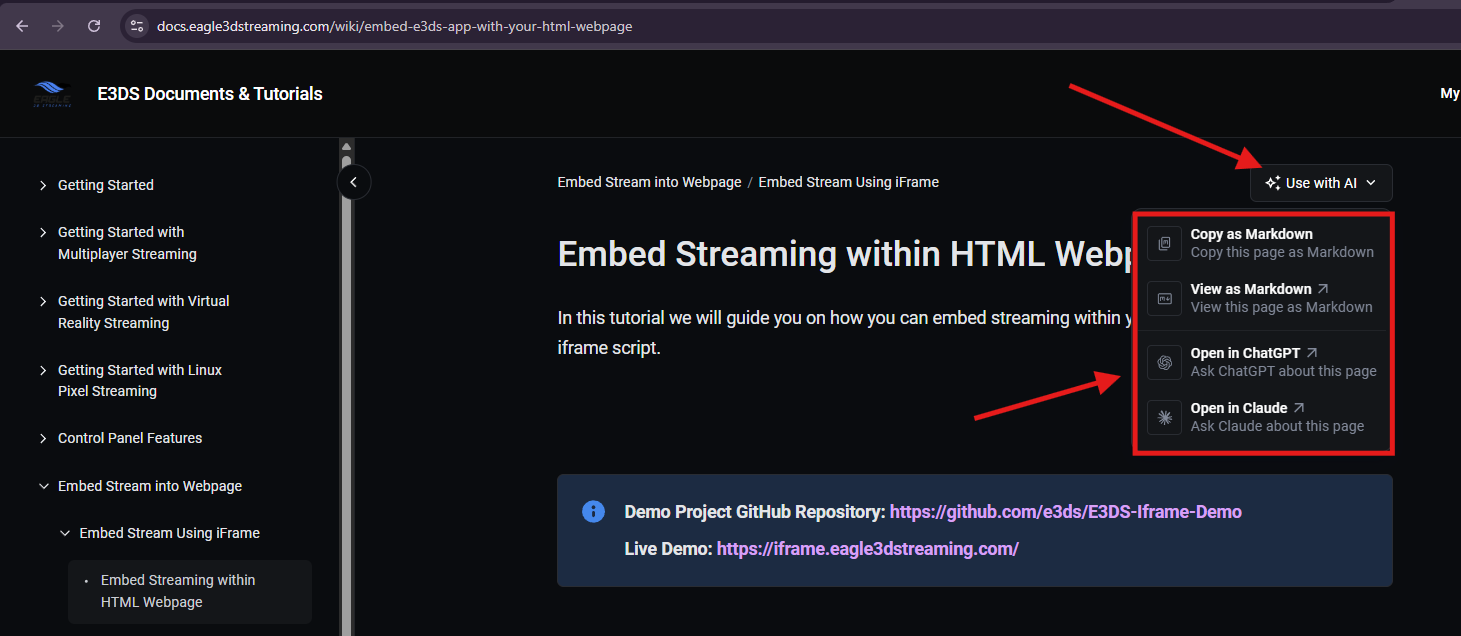The width and height of the screenshot is (1461, 636).
Task: Click the 'Demo Project GitHub Repository:' label
Action: [x=755, y=512]
